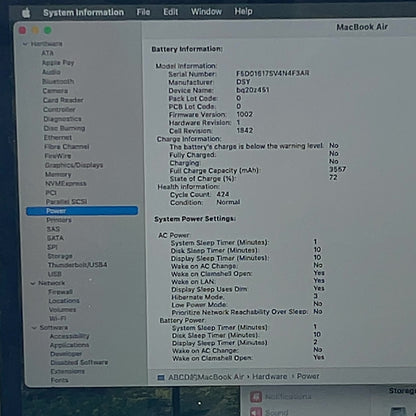This screenshot has width=416, height=416.
Task: Select NVMExpress in the sidebar
Action: [x=66, y=183]
